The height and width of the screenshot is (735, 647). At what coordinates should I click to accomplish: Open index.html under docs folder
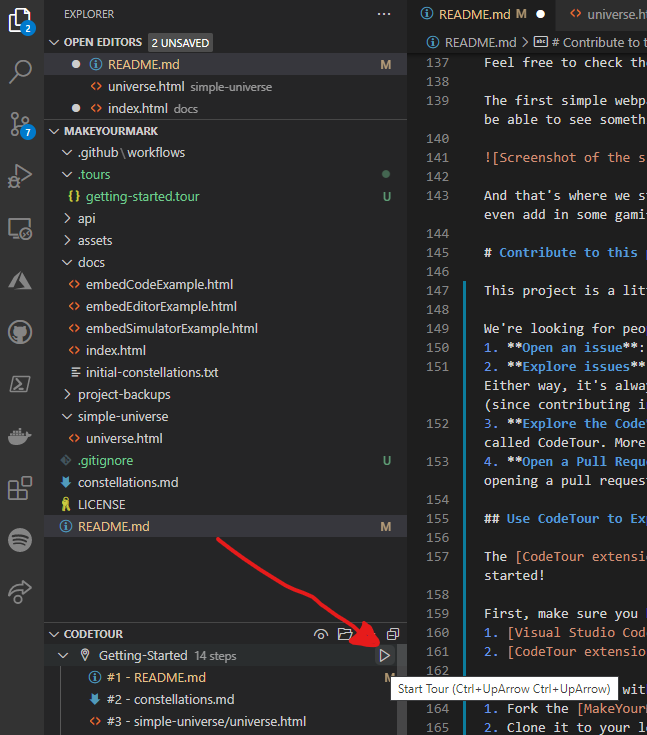(226, 351)
